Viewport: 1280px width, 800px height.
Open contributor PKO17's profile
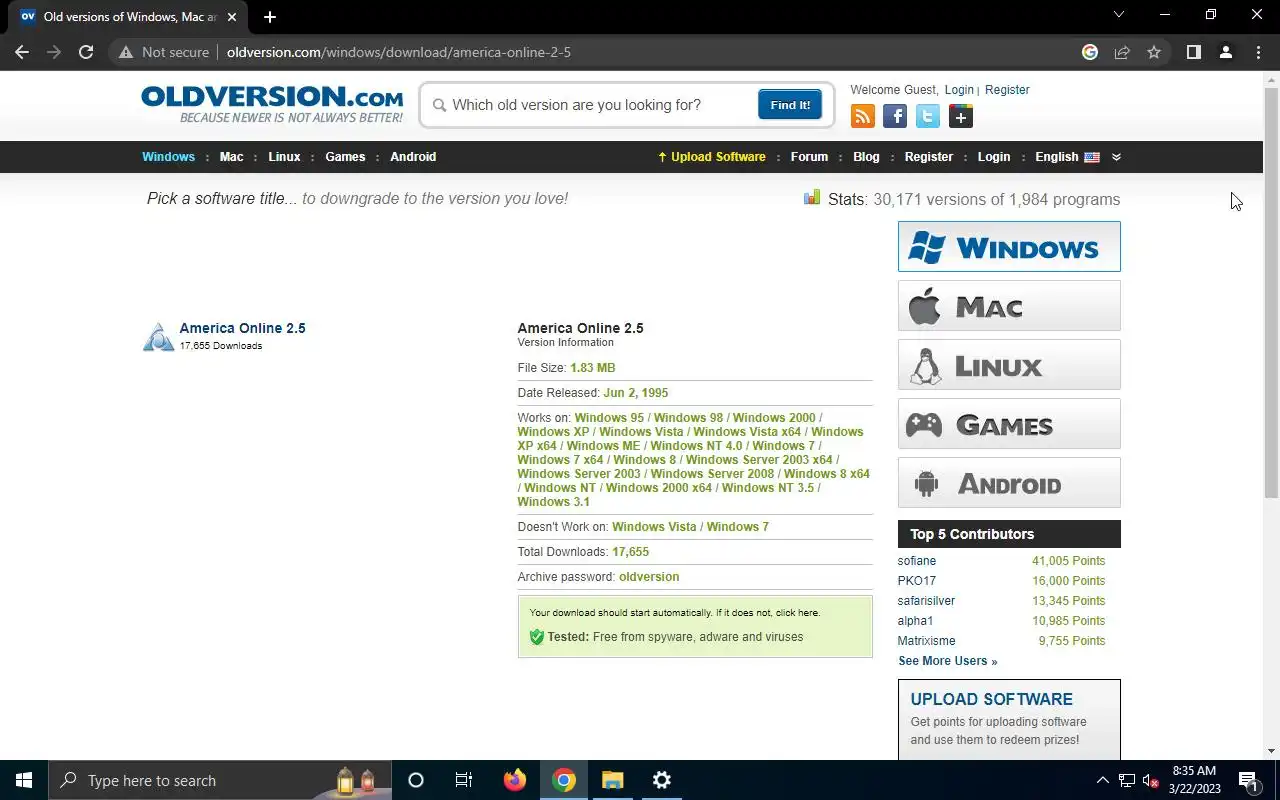tap(917, 581)
